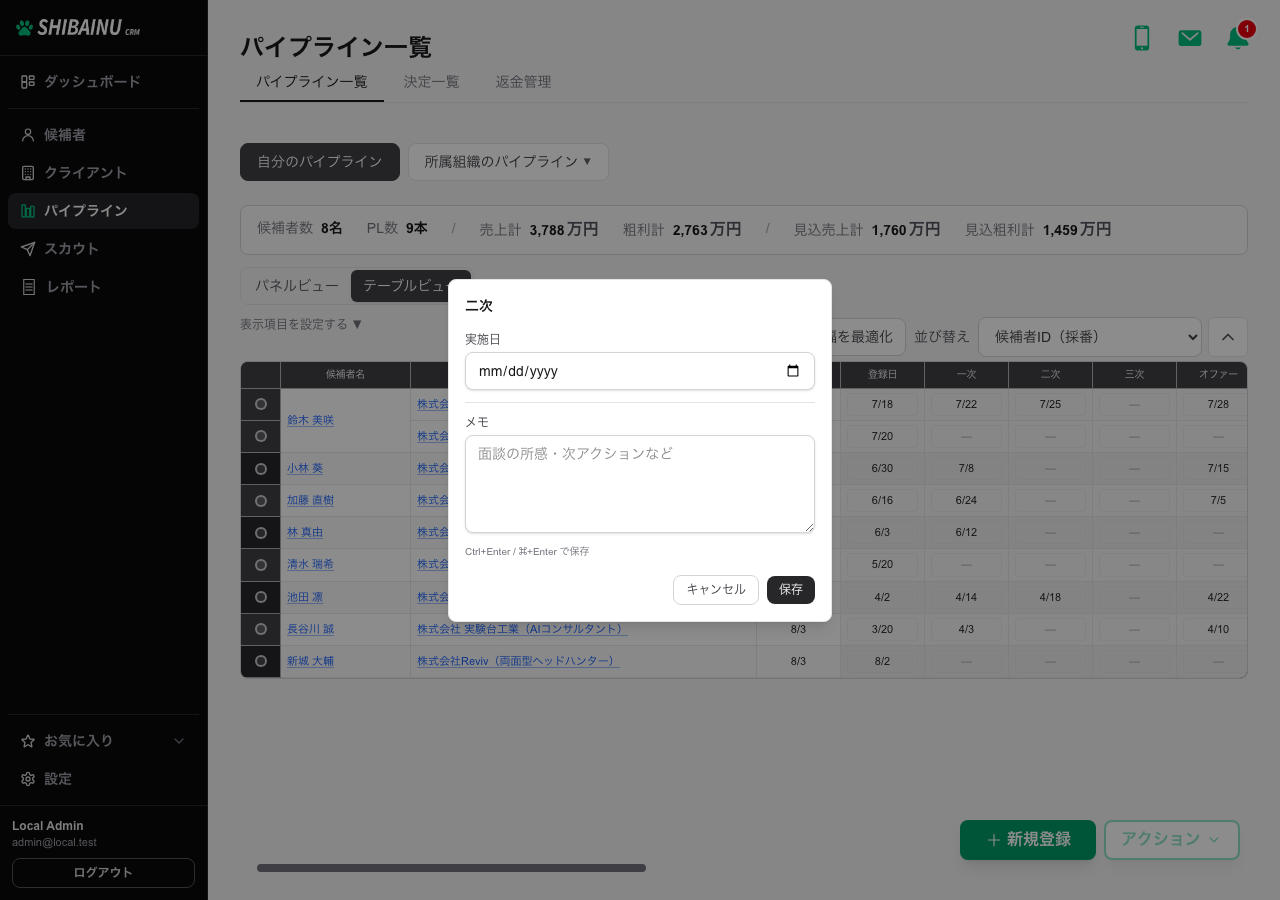Click the SHIBAINU CRM logo
1280x900 pixels.
click(x=78, y=28)
